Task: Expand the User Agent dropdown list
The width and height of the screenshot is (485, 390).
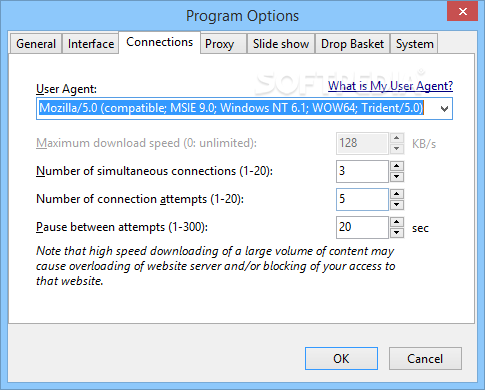Action: coord(444,109)
